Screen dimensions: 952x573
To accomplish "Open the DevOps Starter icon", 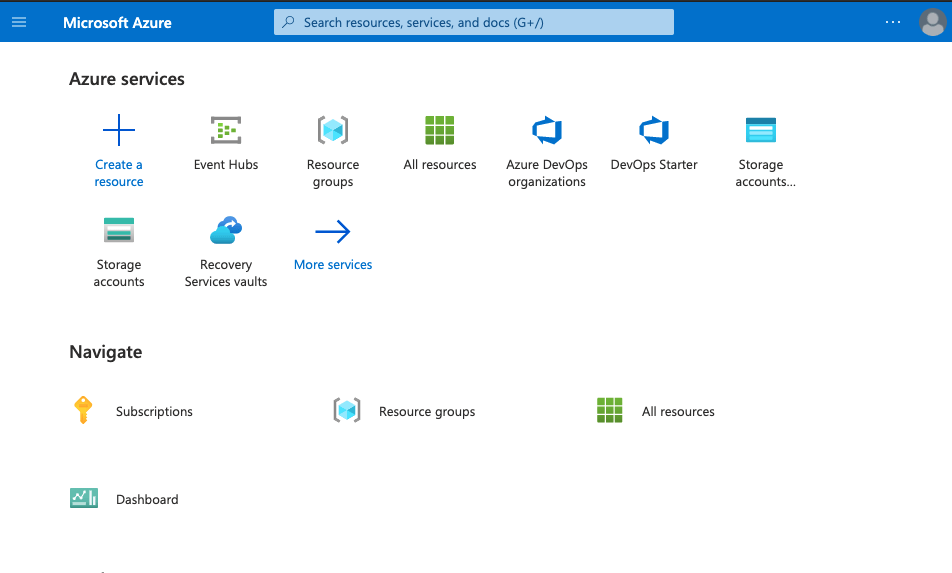I will click(654, 130).
